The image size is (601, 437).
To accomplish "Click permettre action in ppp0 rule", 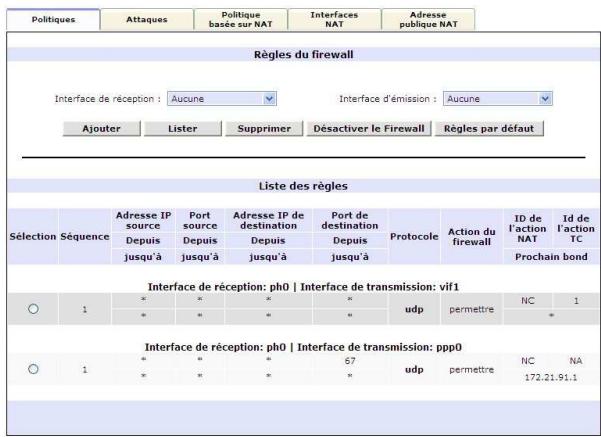I will 472,370.
